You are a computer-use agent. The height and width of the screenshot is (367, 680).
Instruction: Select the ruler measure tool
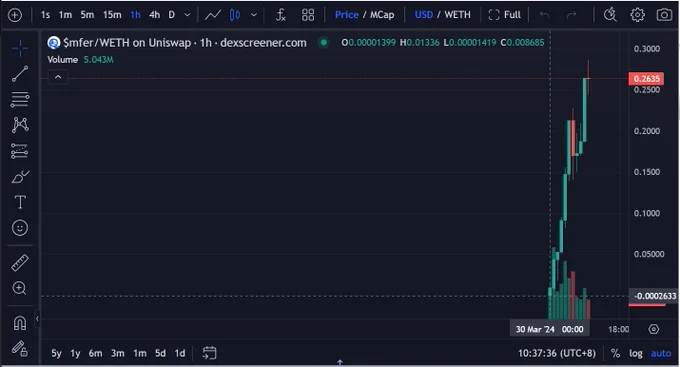pyautogui.click(x=20, y=262)
